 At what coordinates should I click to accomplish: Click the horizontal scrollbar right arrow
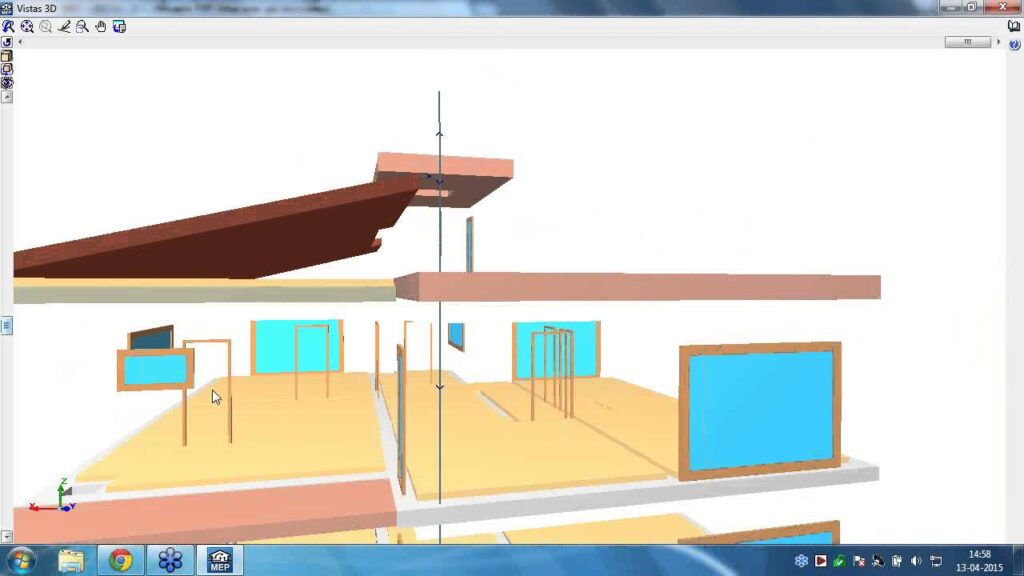click(x=998, y=42)
